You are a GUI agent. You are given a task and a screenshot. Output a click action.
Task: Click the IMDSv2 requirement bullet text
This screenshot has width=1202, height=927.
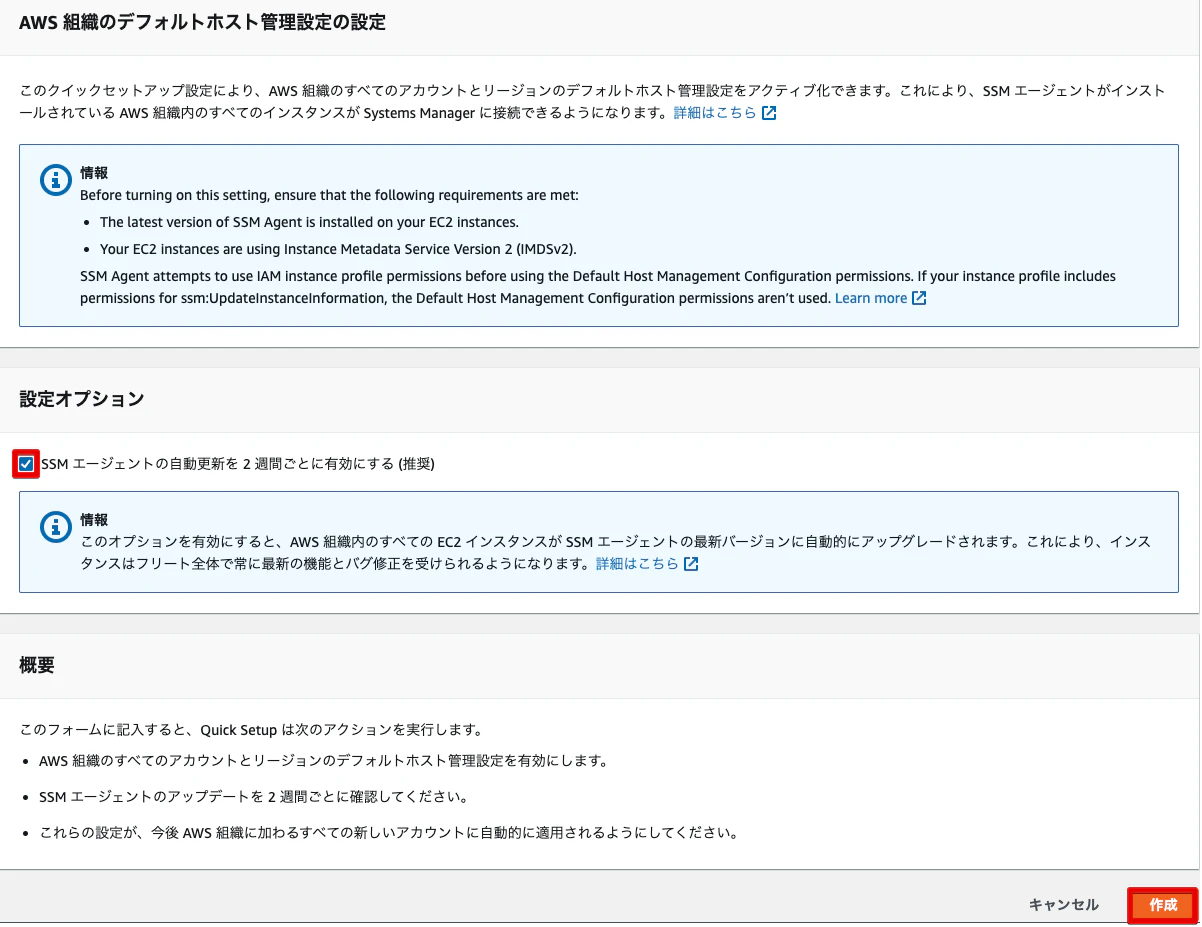click(x=338, y=249)
